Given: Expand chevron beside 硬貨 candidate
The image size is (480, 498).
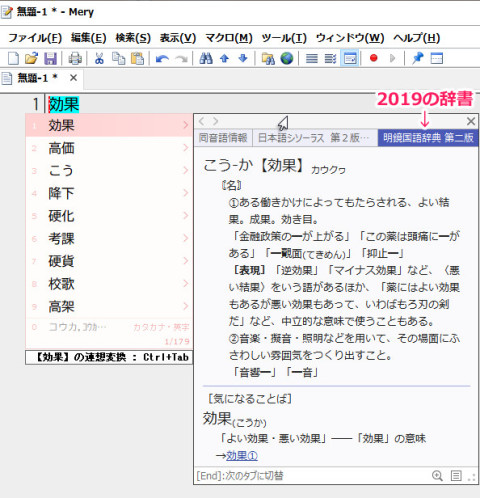Looking at the screenshot, I should [186, 261].
